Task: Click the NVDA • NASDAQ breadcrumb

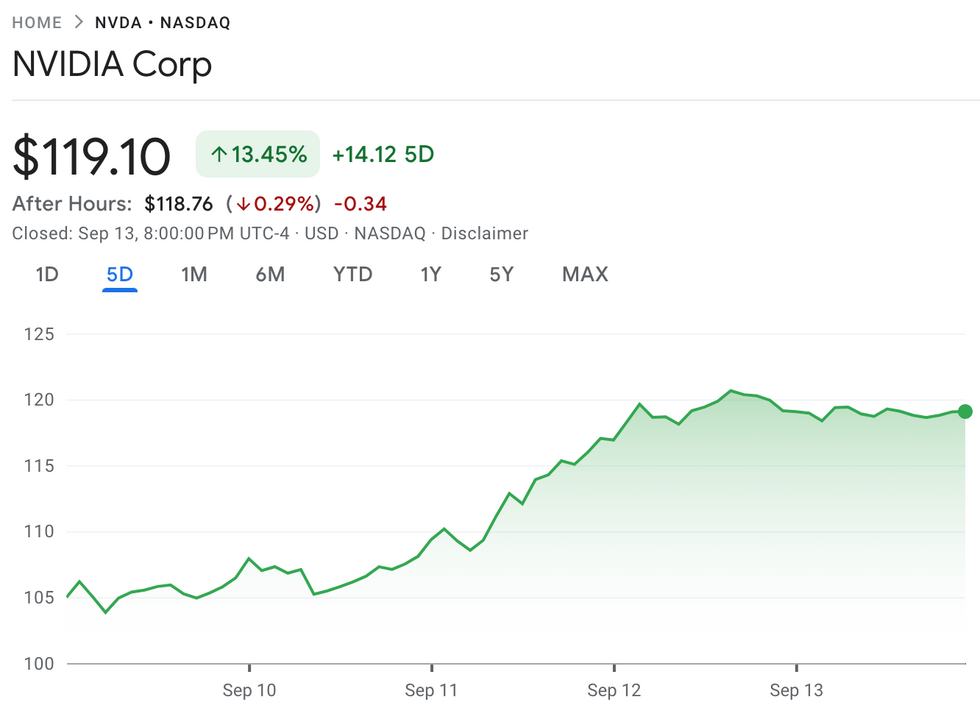Action: point(162,22)
